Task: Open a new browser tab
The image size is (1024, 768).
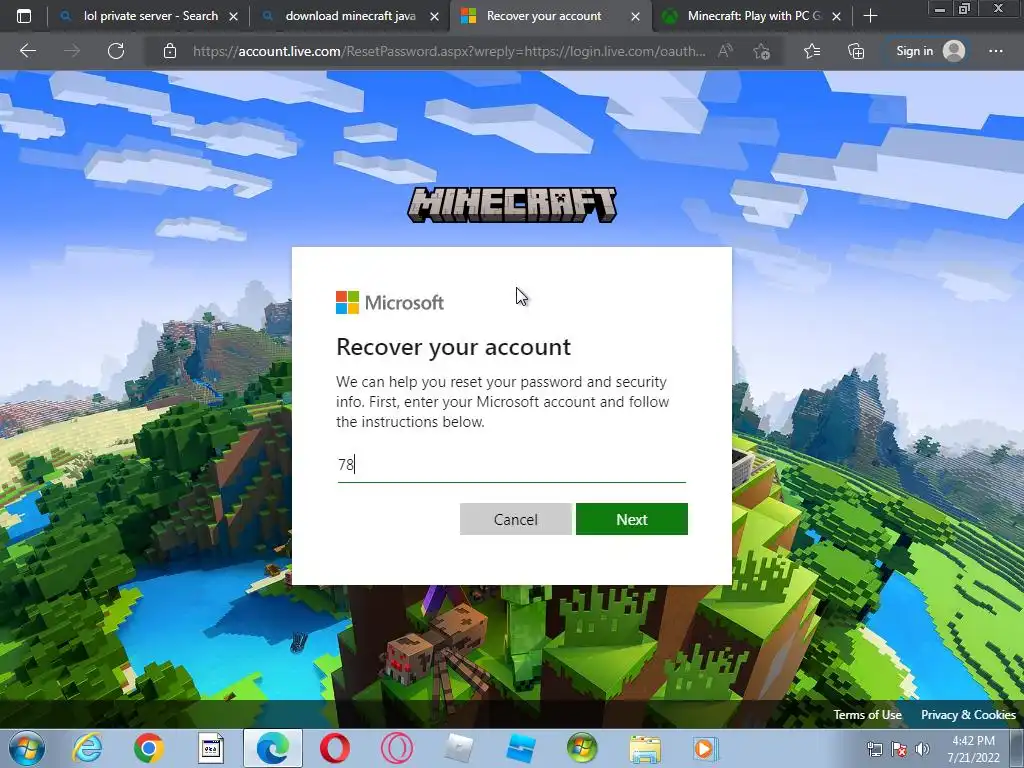Action: pos(870,16)
